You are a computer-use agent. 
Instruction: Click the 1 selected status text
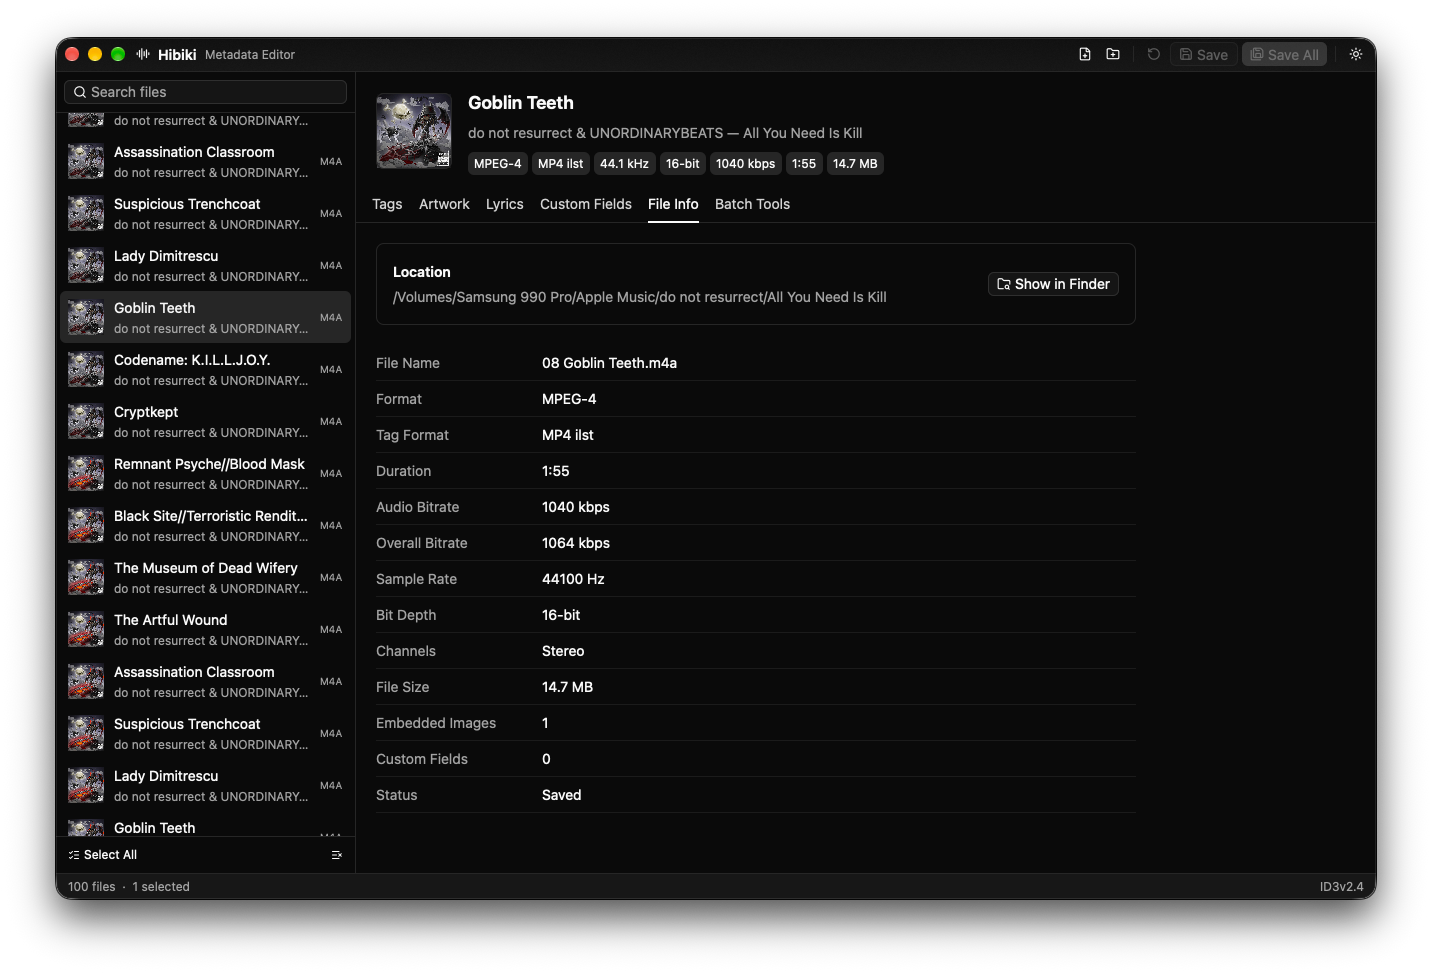(161, 887)
